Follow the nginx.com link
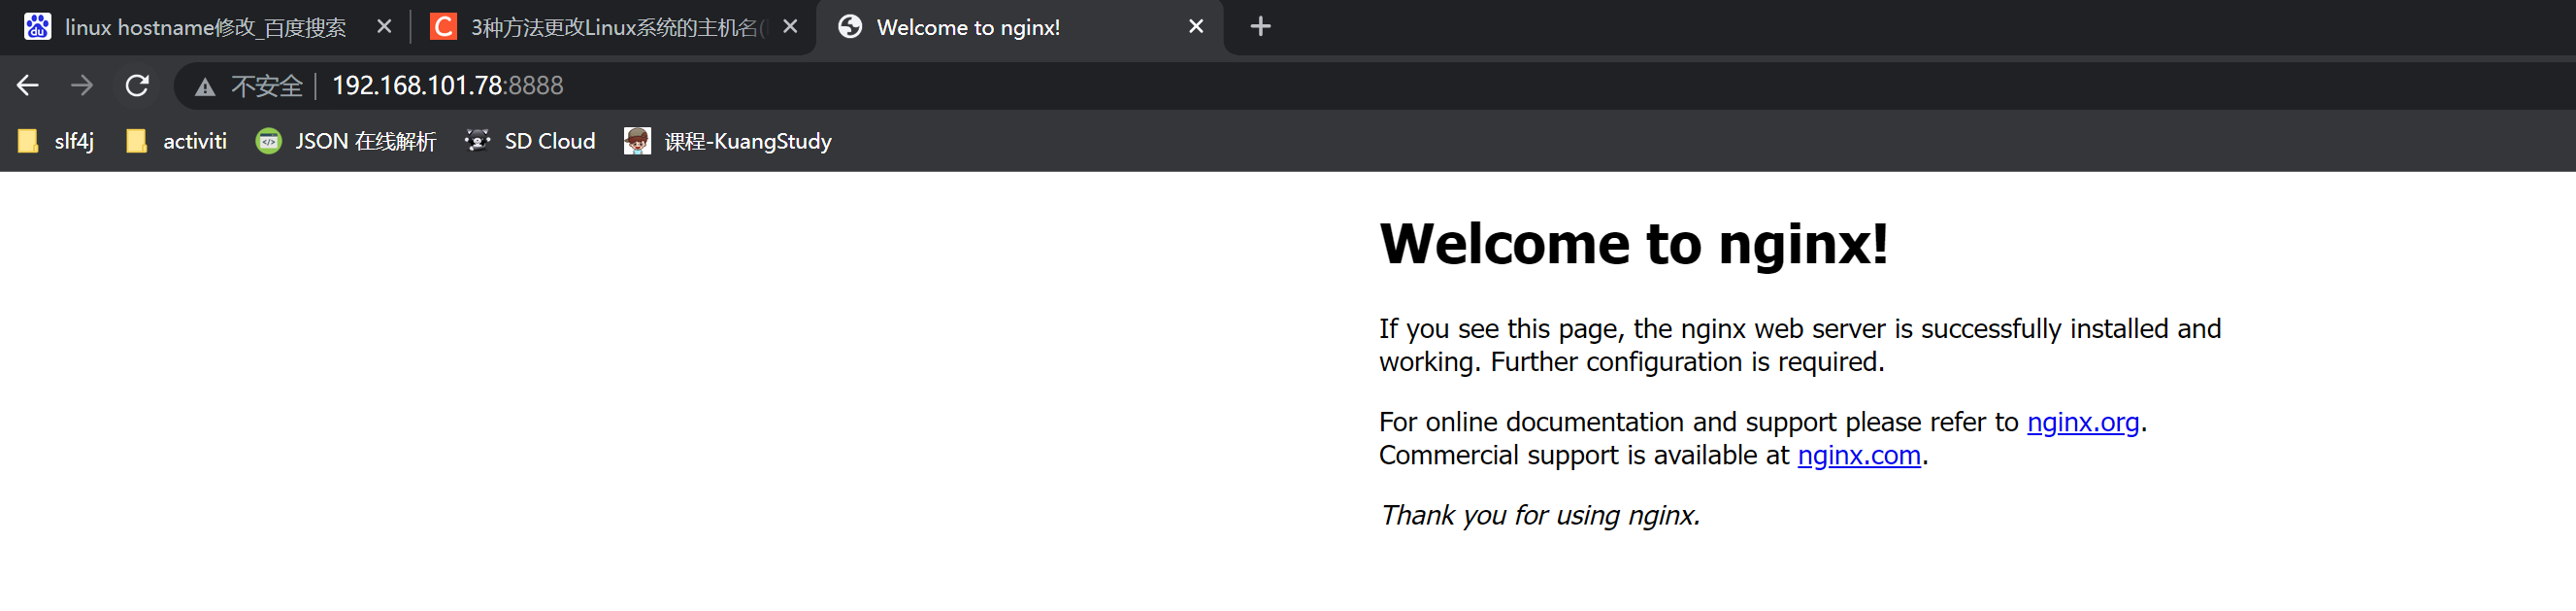This screenshot has height=611, width=2576. pyautogui.click(x=1858, y=455)
